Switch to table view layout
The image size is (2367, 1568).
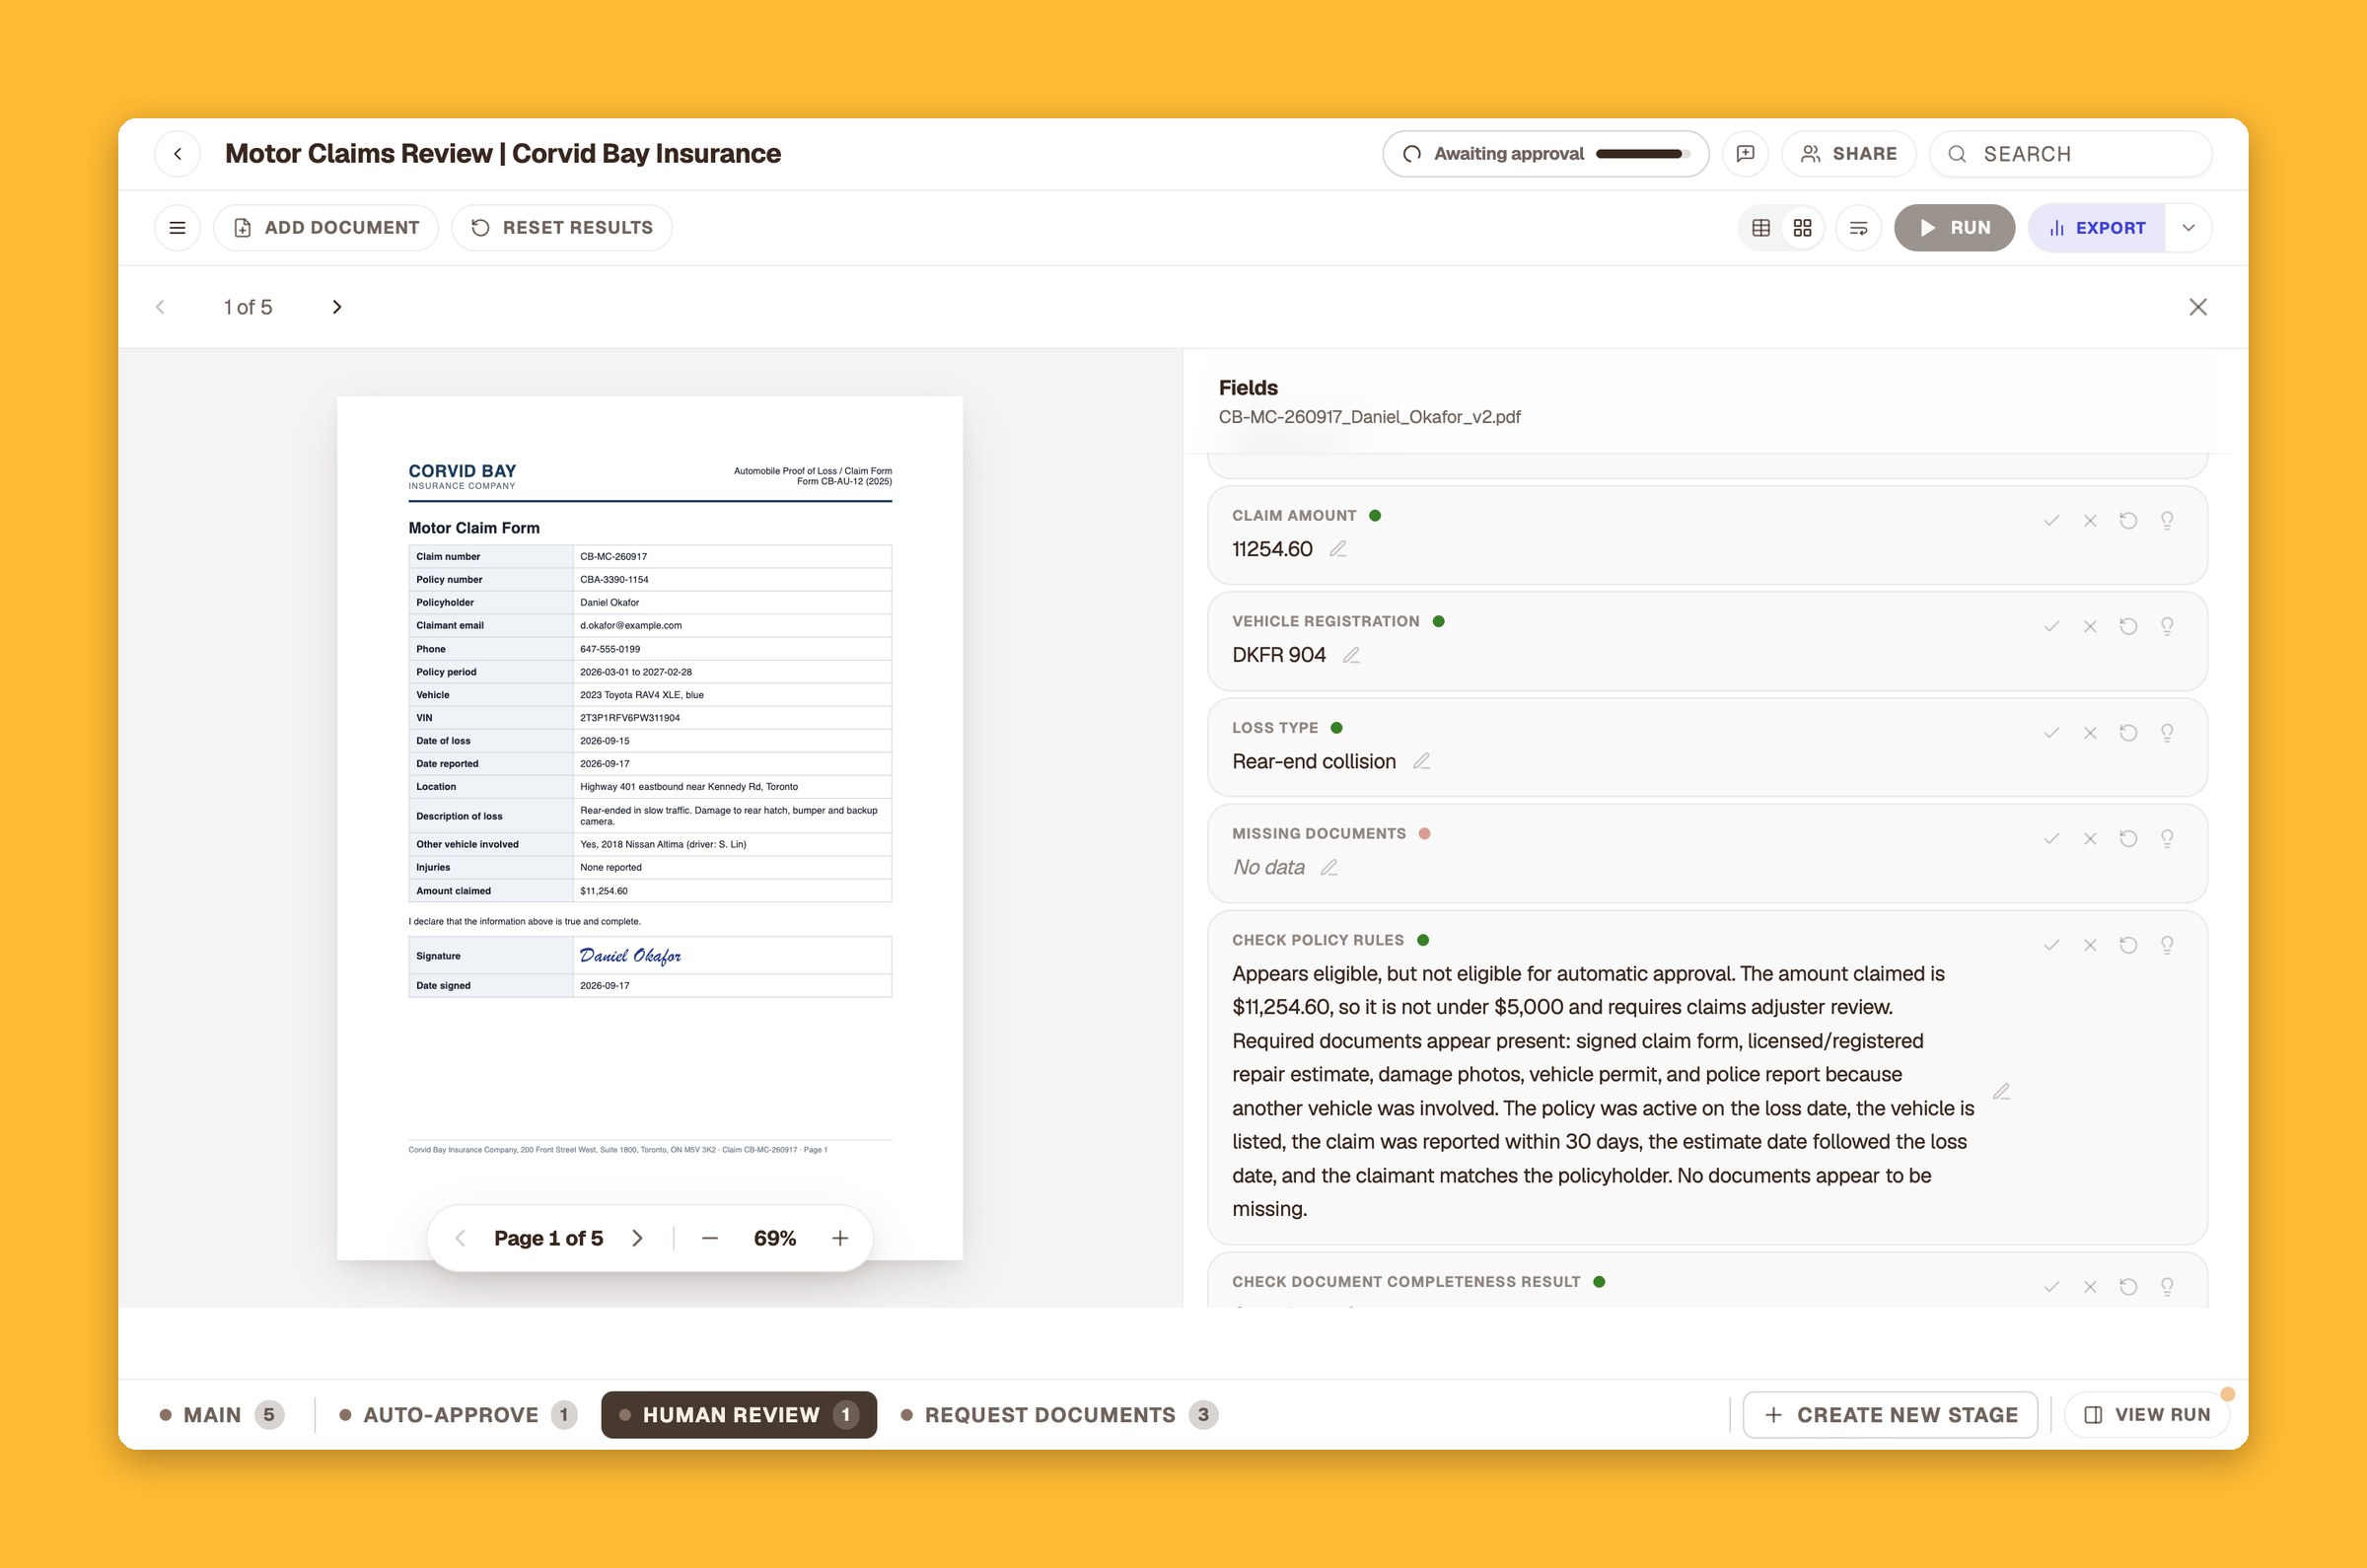tap(1761, 228)
